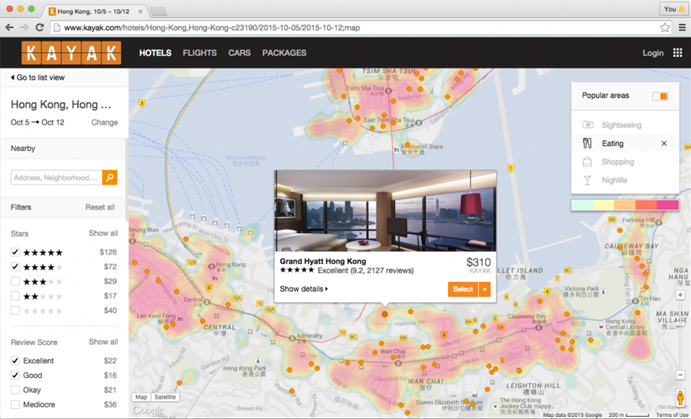Open the Chrome hamburger menu

click(x=682, y=27)
